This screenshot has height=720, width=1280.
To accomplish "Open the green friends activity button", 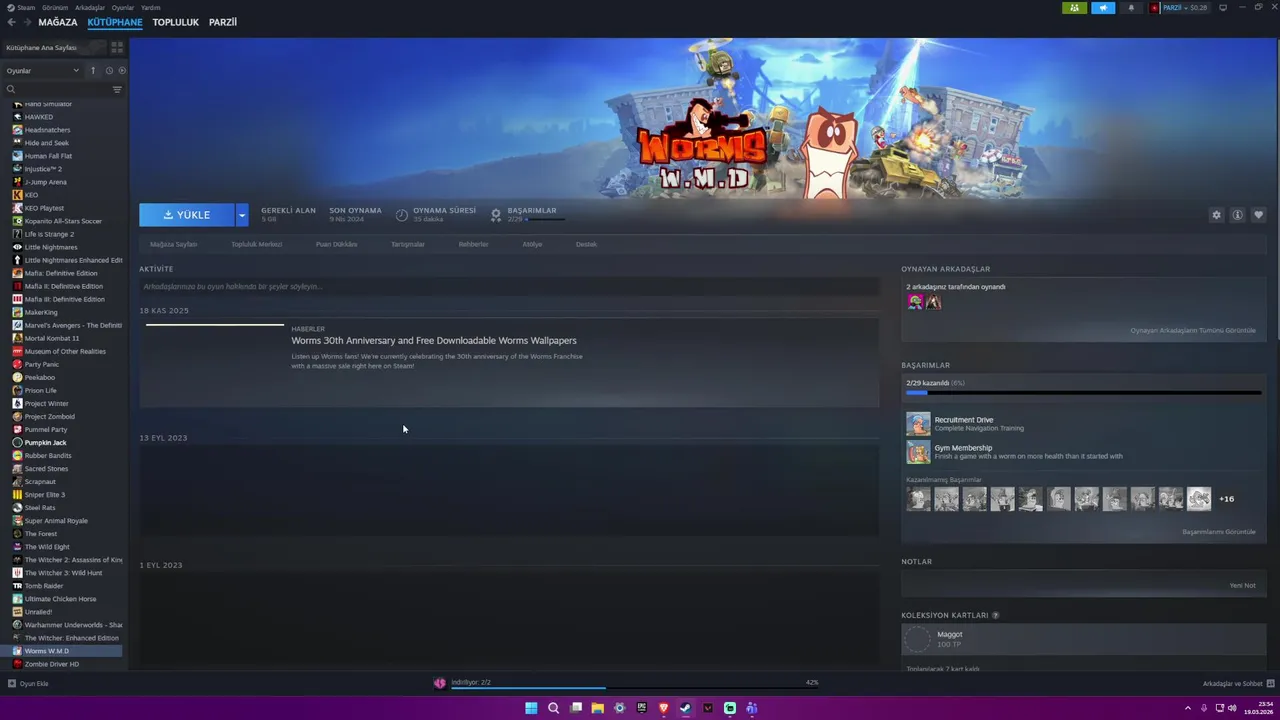I will (x=1075, y=8).
